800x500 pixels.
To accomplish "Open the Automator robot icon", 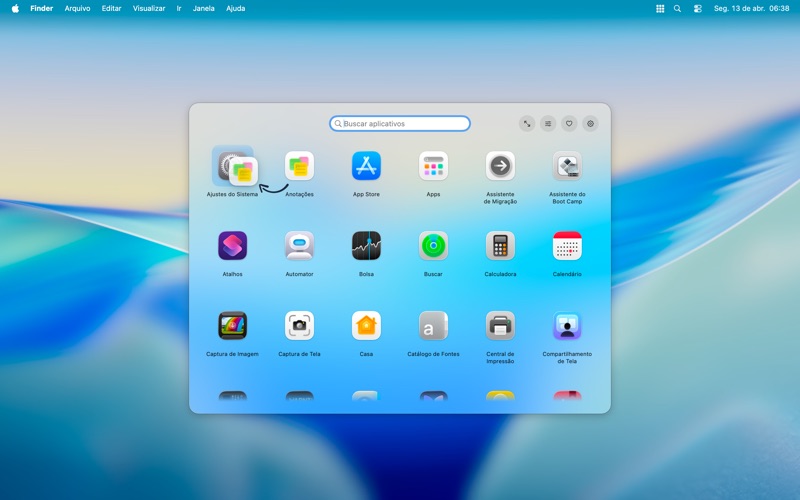I will point(299,245).
